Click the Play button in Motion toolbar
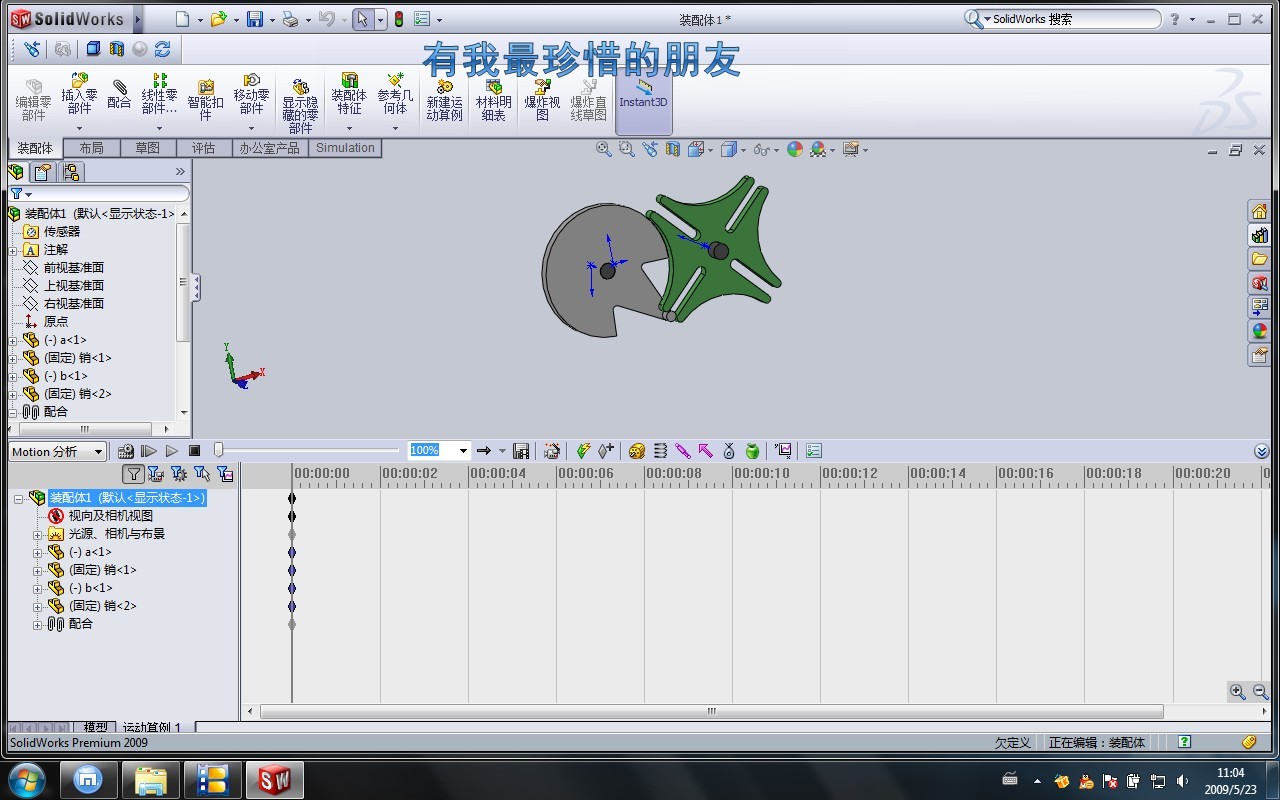1280x800 pixels. point(172,451)
